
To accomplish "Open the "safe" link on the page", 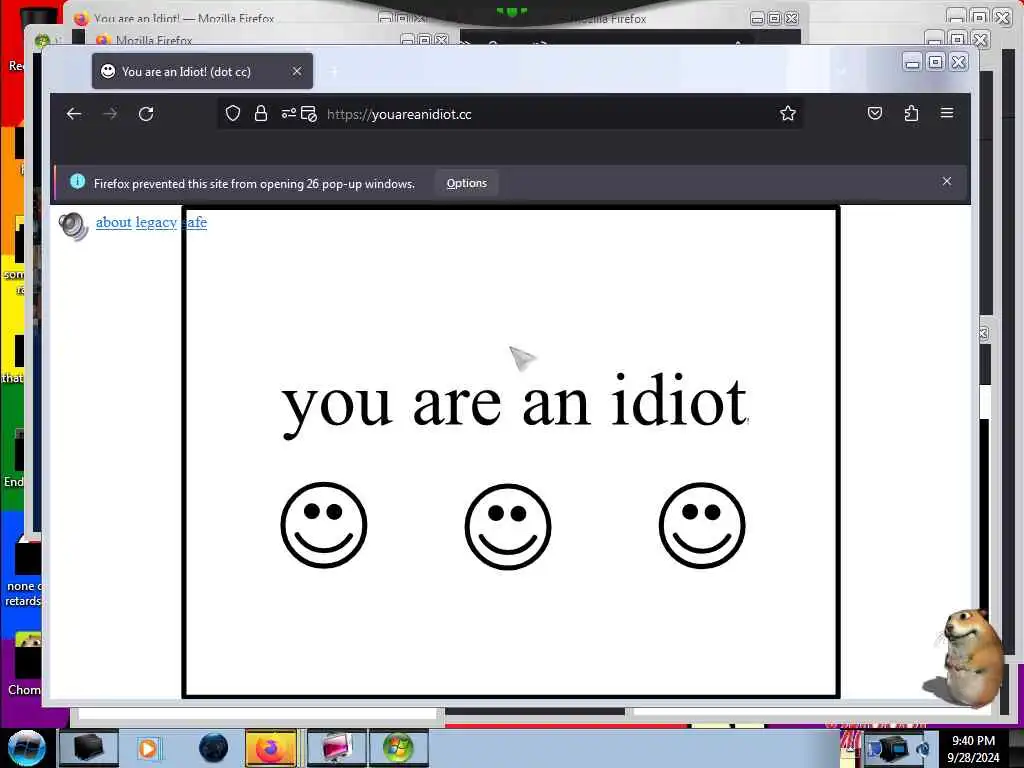I will pyautogui.click(x=195, y=222).
